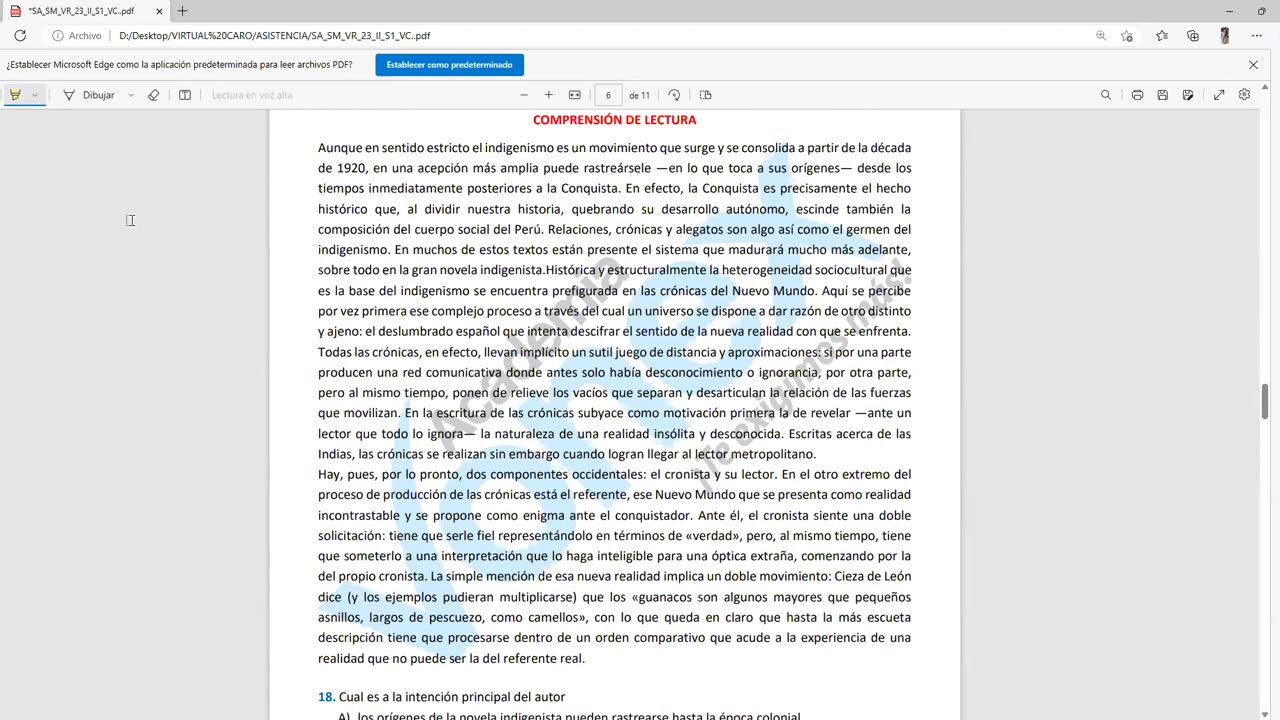Click Establecer como predeterminado button
The width and height of the screenshot is (1280, 720).
449,65
